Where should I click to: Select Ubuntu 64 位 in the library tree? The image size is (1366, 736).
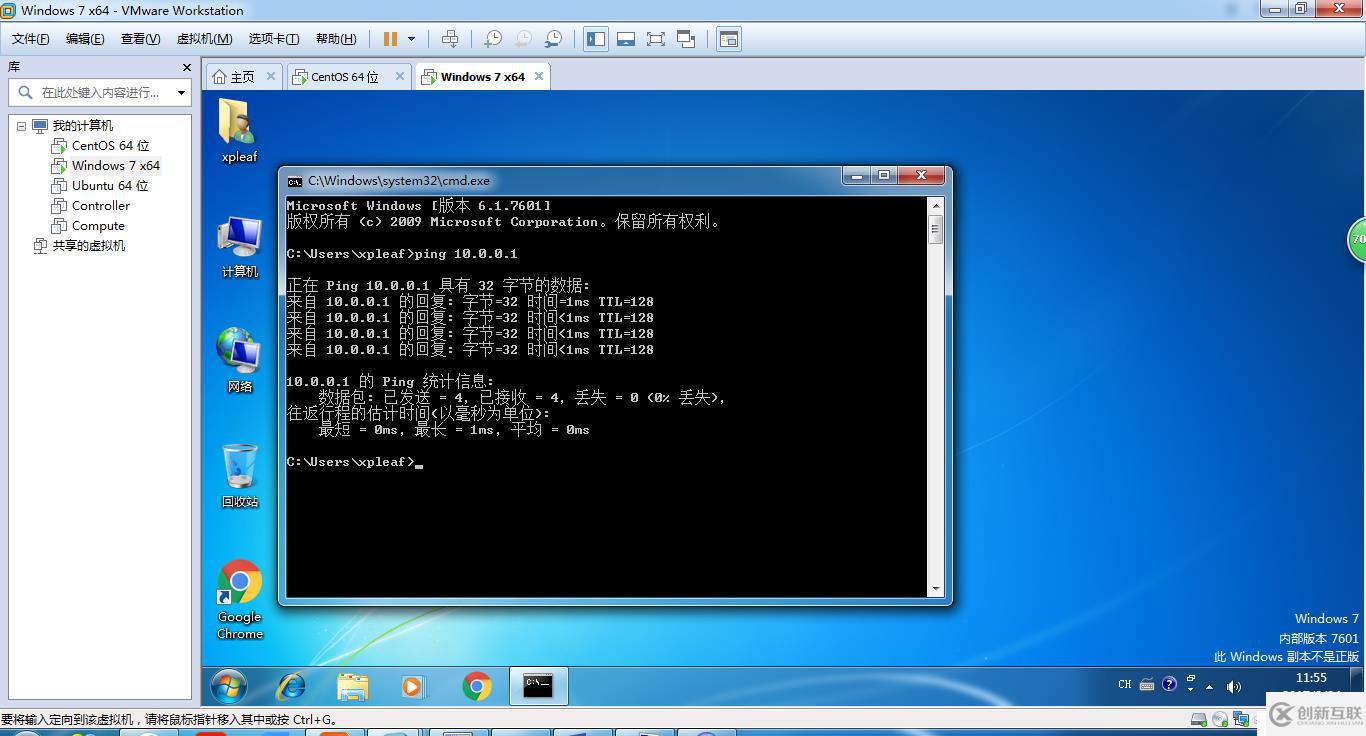coord(109,186)
